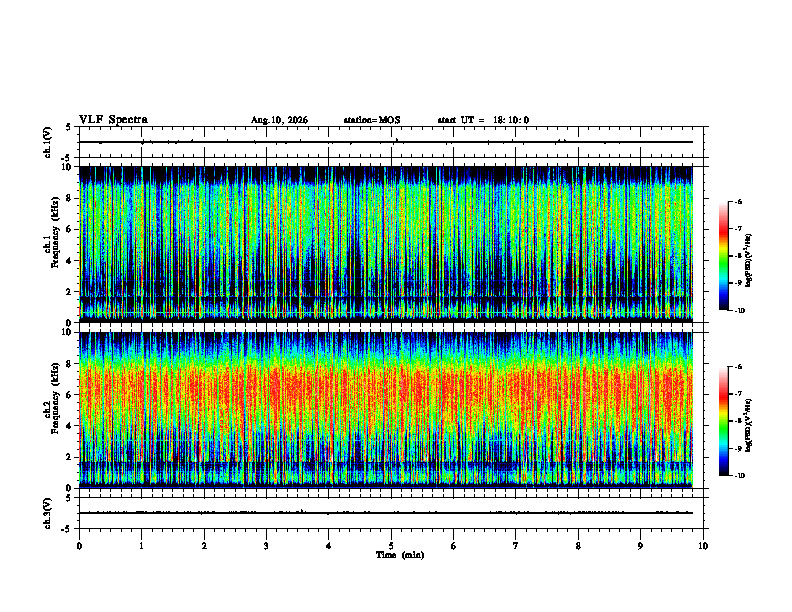Click the ch.1 voltage waveform trace panel
The image size is (792, 612).
pos(391,142)
